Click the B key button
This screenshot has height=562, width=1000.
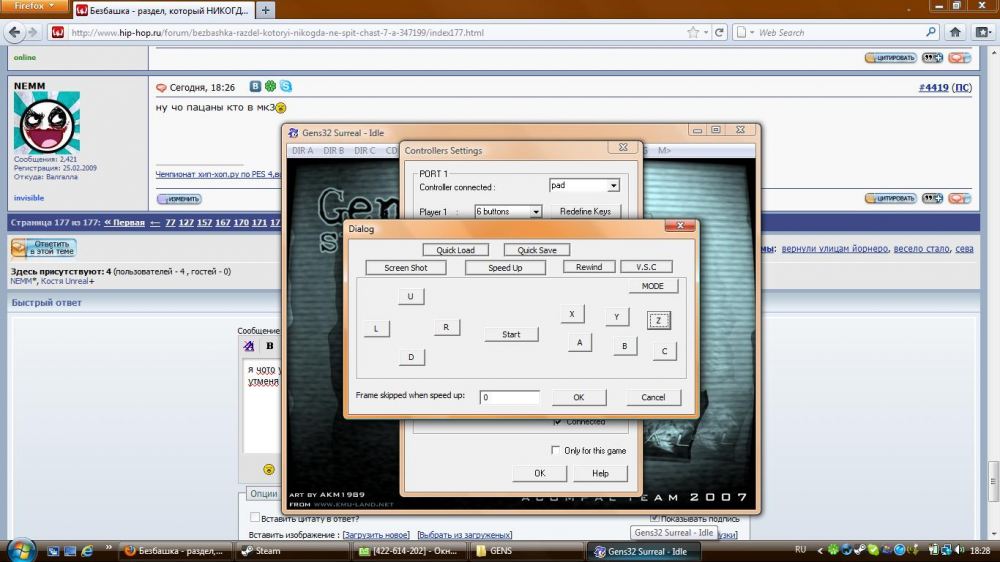click(625, 346)
